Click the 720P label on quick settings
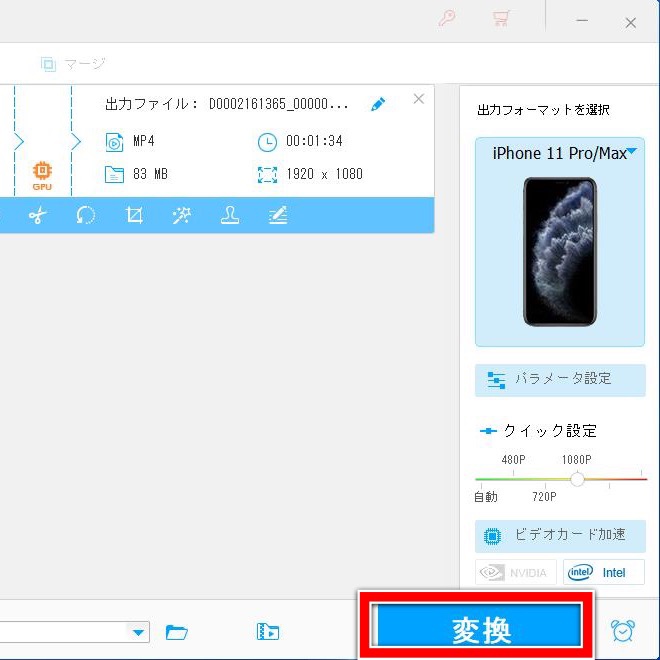The height and width of the screenshot is (660, 660). (x=544, y=497)
